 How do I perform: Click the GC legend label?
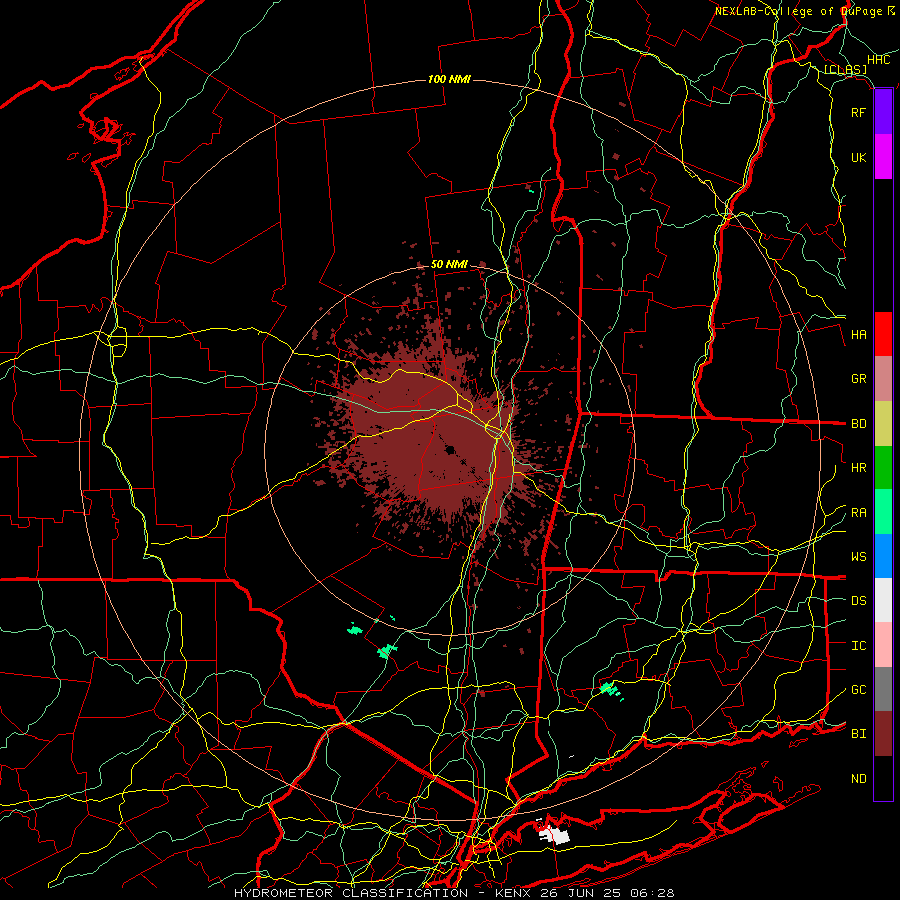(858, 690)
